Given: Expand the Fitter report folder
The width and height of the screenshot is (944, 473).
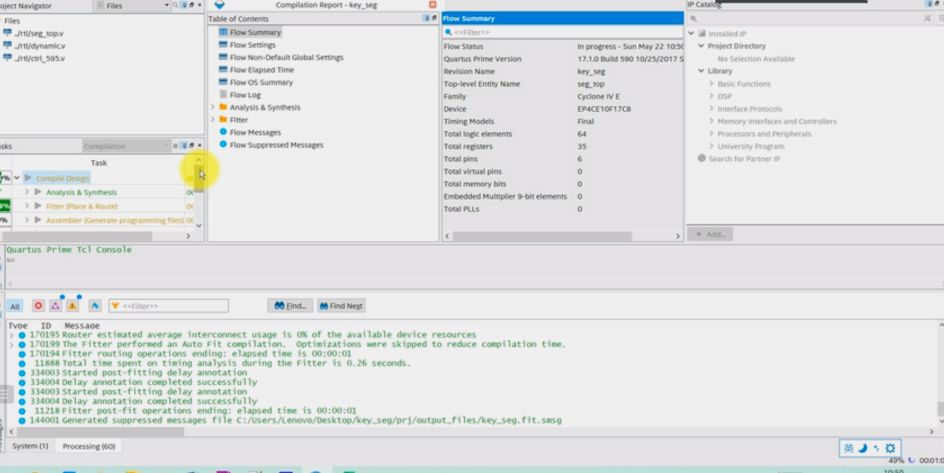Looking at the screenshot, I should click(x=212, y=120).
